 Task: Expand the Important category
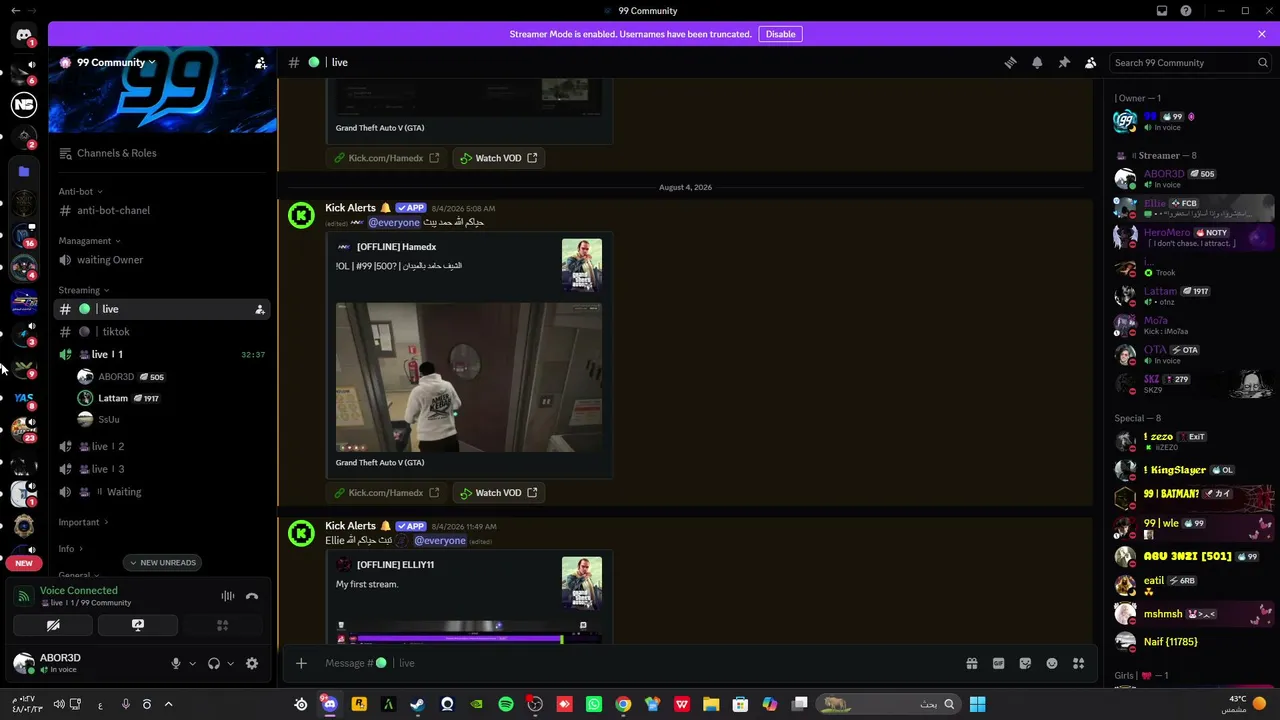[x=83, y=522]
